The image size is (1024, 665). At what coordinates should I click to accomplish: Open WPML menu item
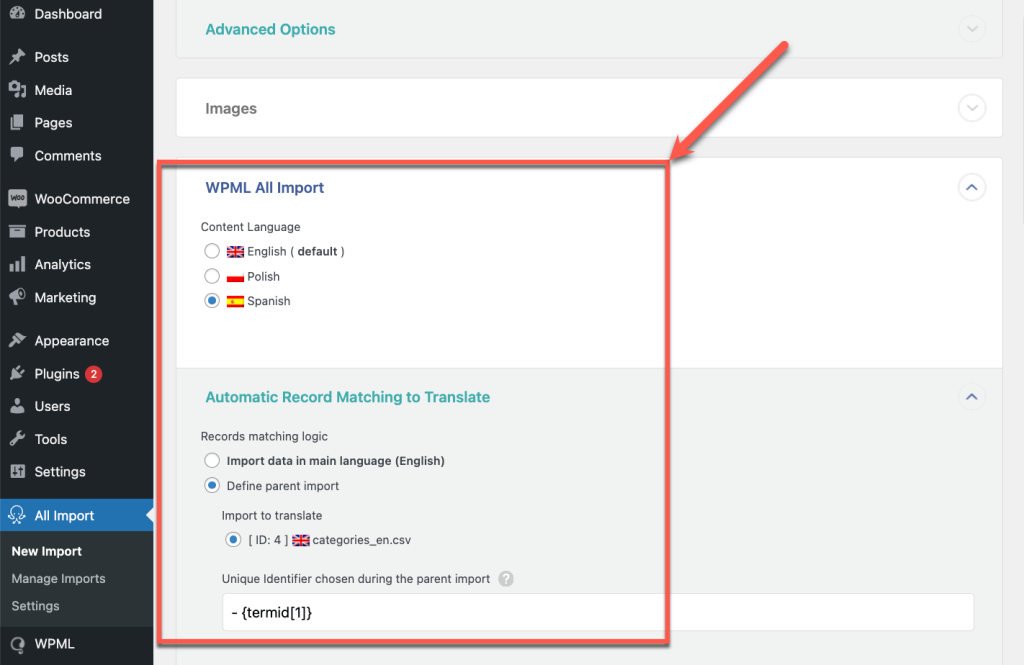76,644
